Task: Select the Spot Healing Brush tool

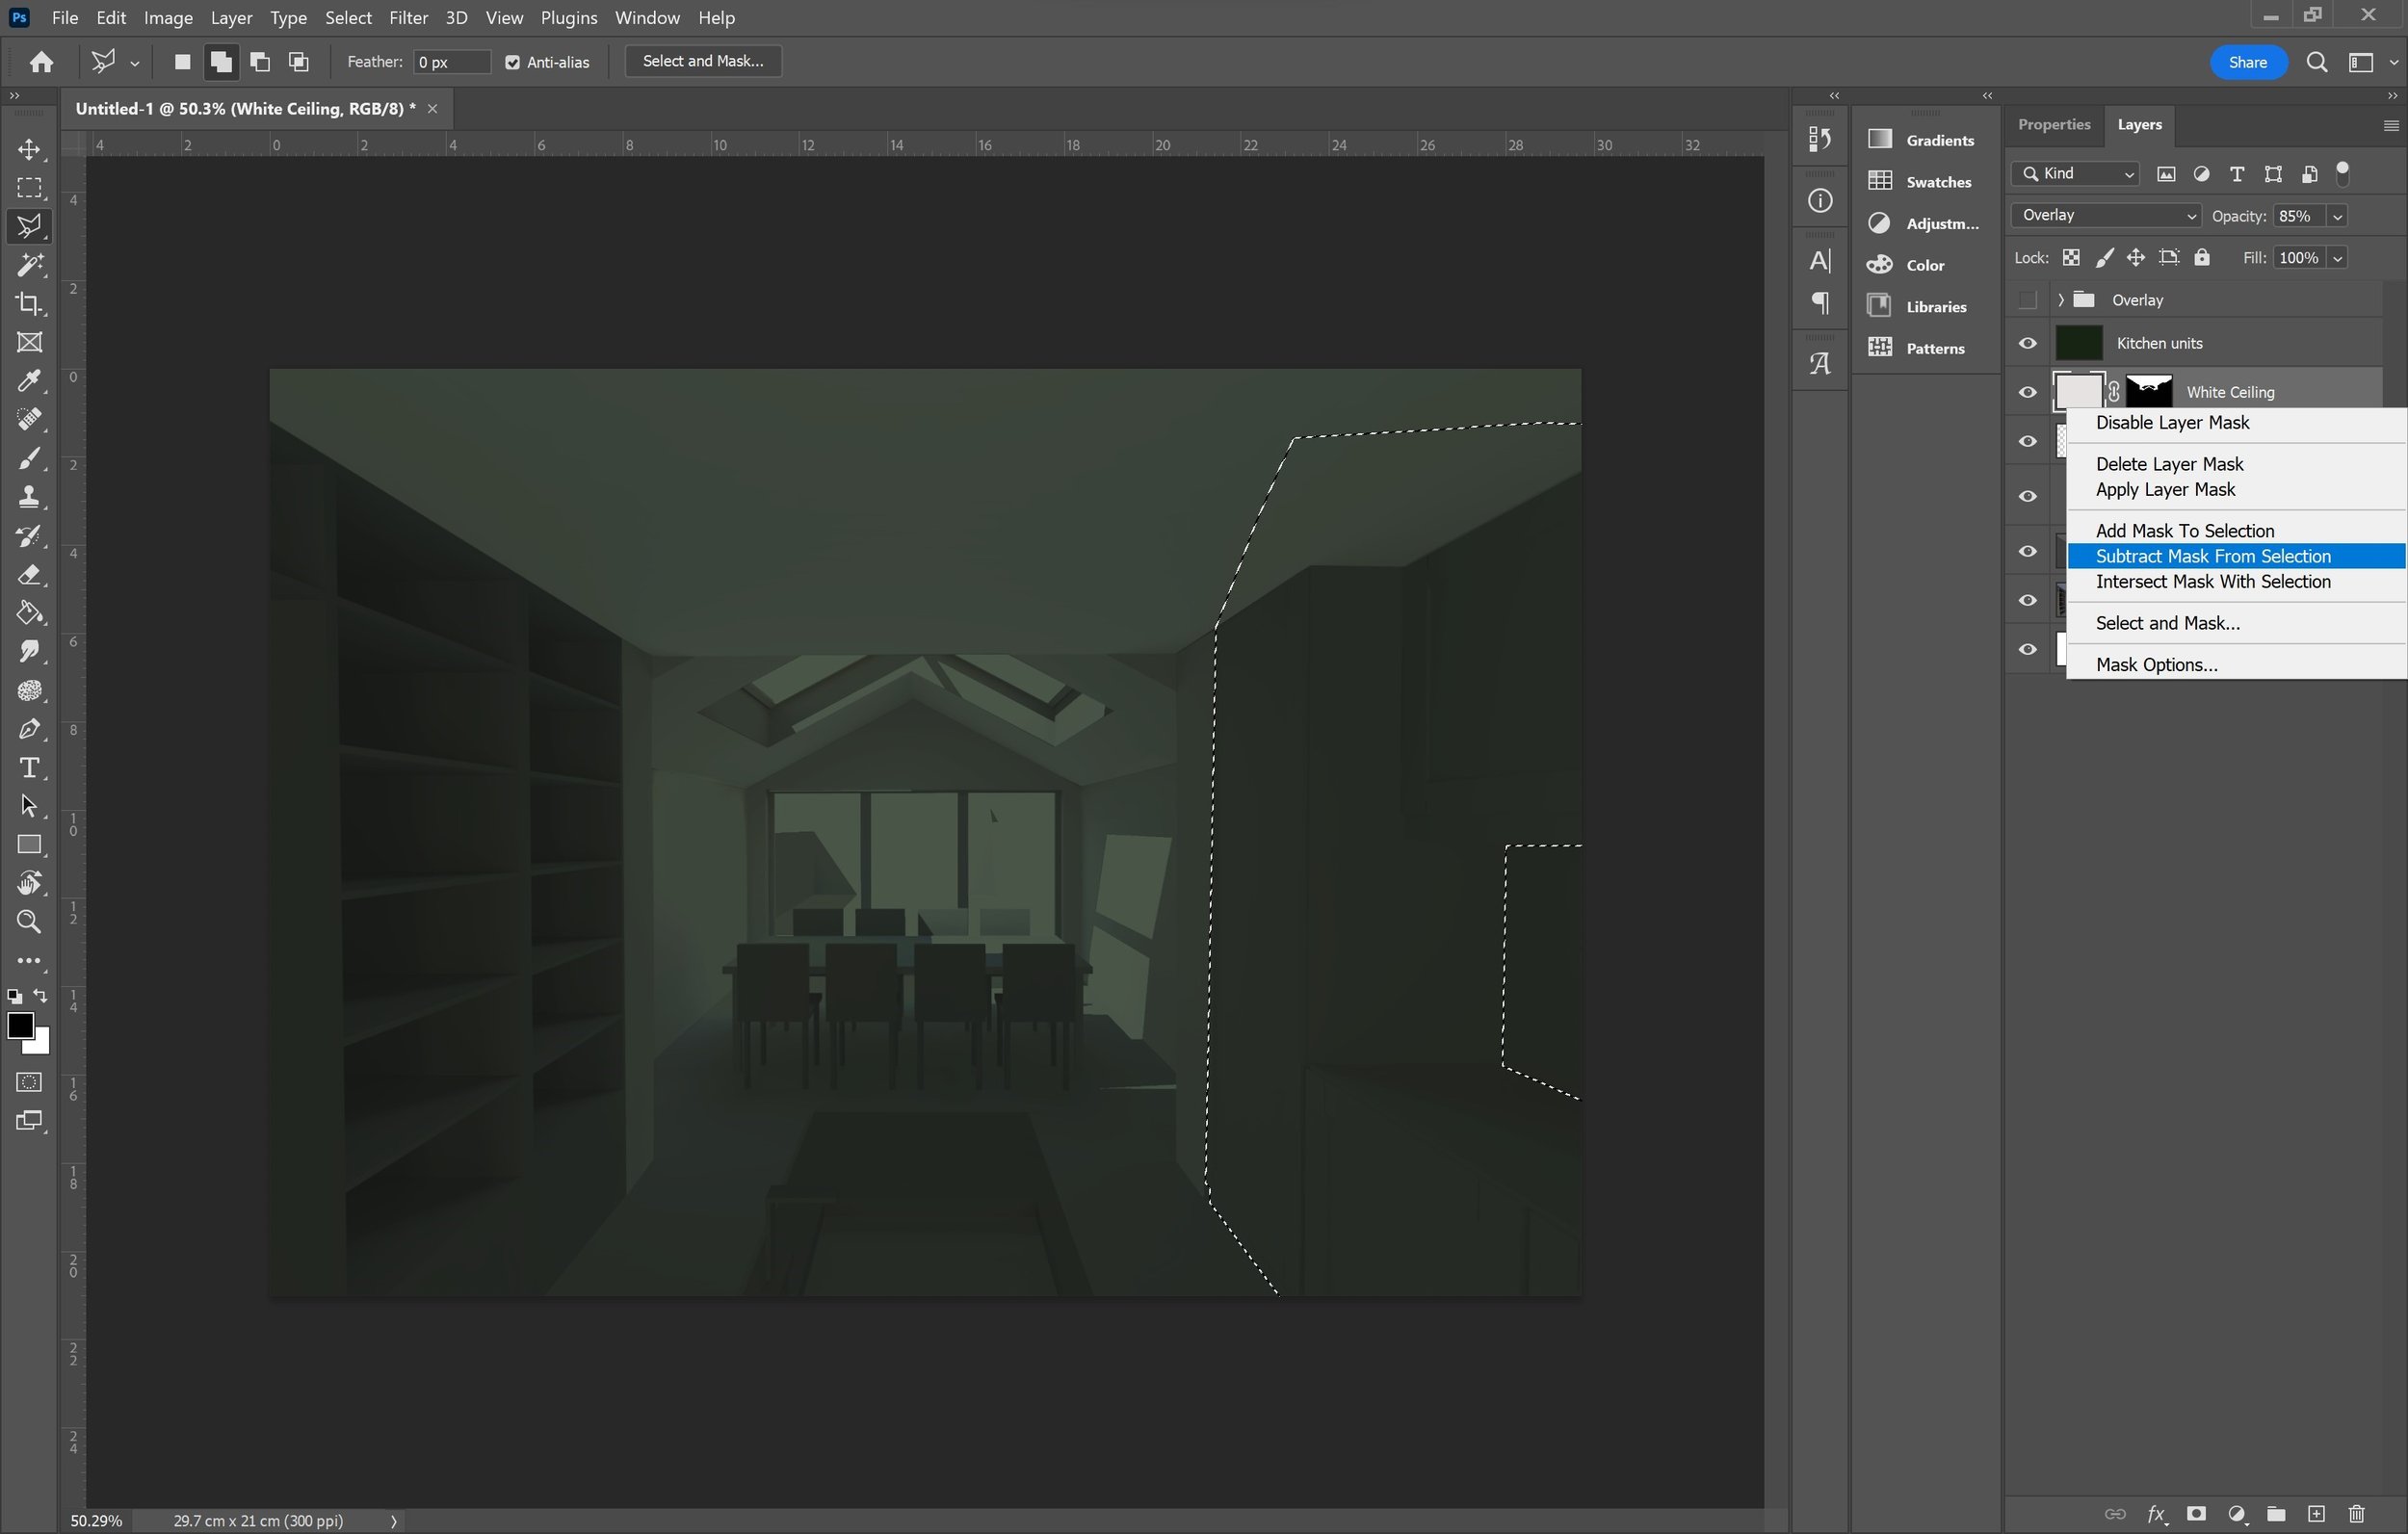Action: click(29, 419)
